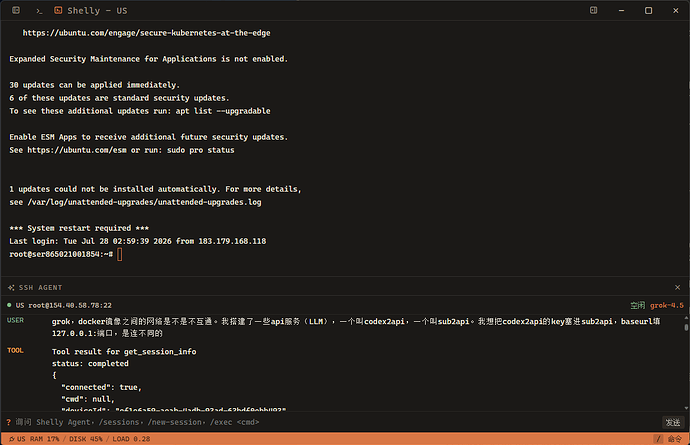Click the 30 updates can be applied line
This screenshot has height=445, width=690.
pyautogui.click(x=95, y=85)
